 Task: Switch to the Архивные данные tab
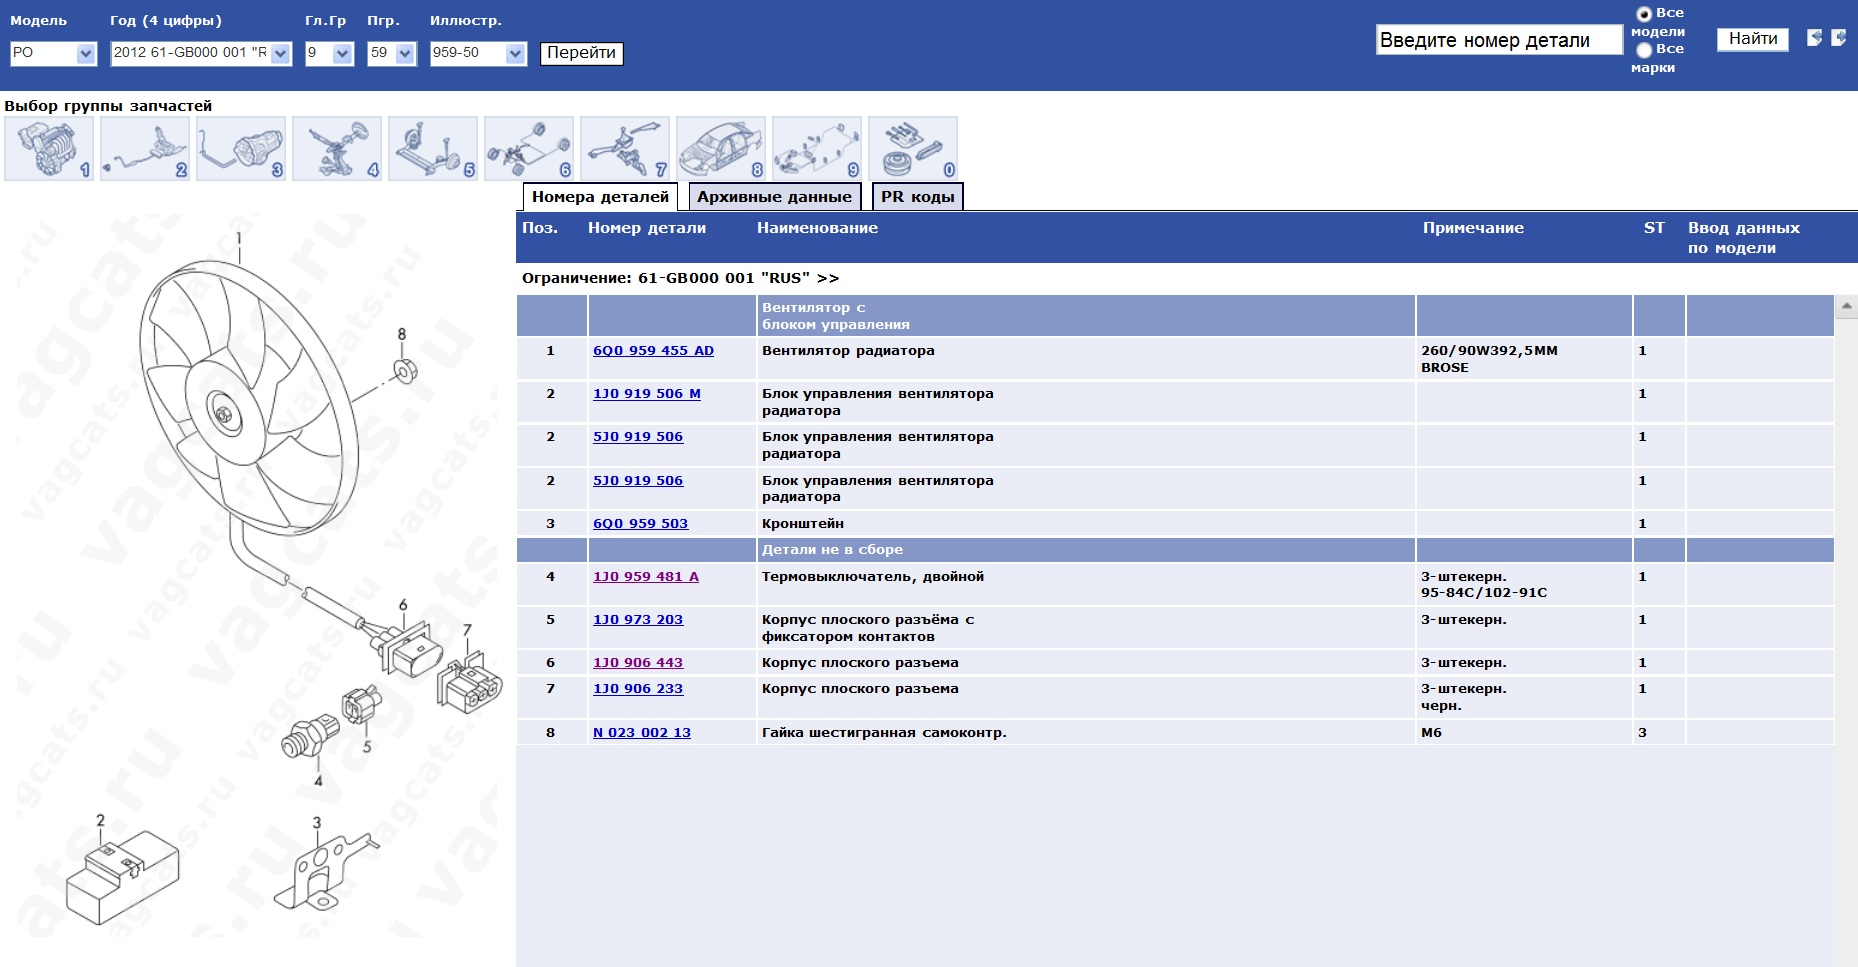[774, 197]
